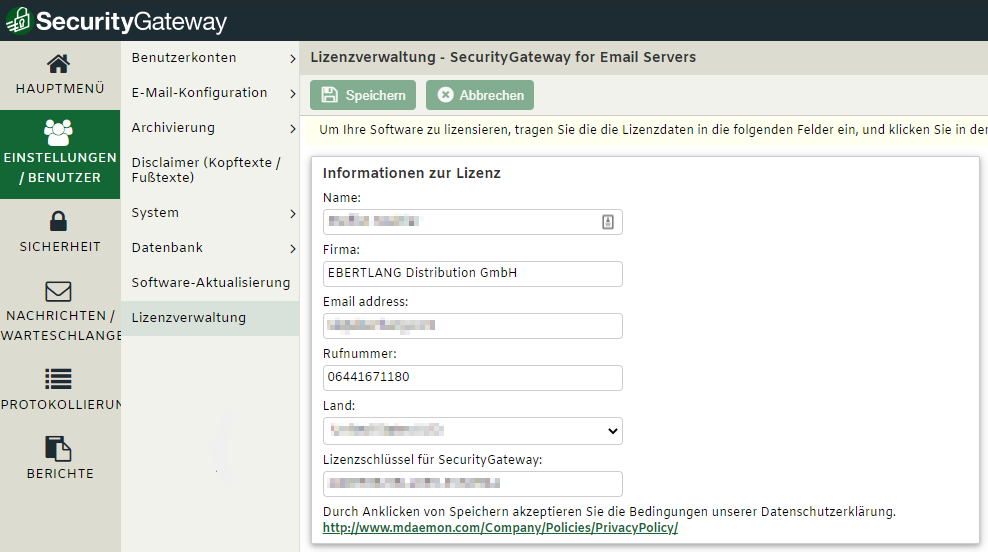
Task: Open Software-Aktualisierung menu item
Action: coord(210,283)
